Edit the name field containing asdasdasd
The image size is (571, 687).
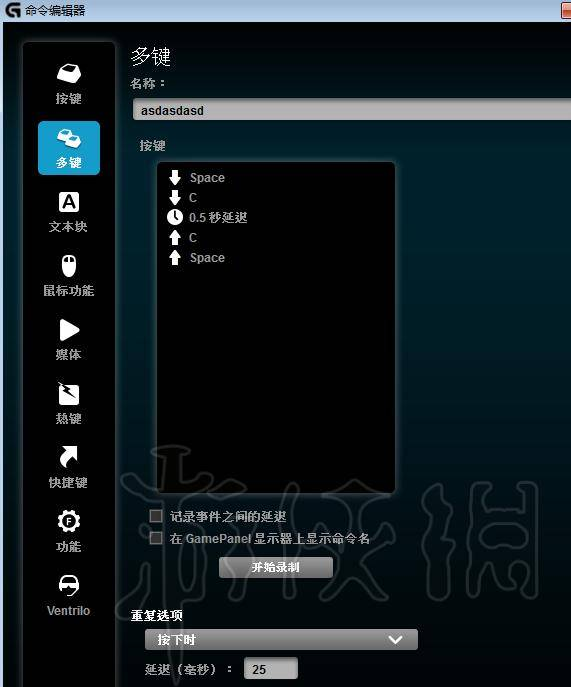click(352, 110)
